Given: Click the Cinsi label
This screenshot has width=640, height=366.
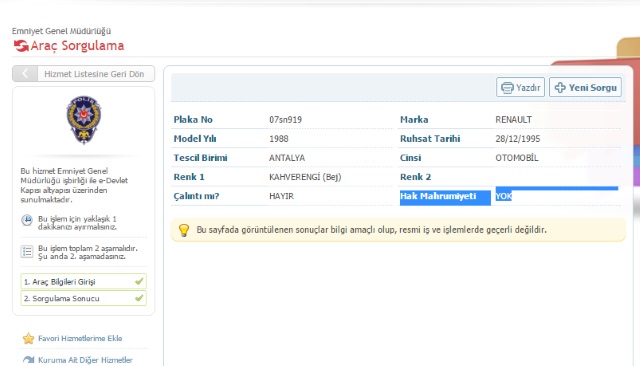Looking at the screenshot, I should [x=410, y=158].
